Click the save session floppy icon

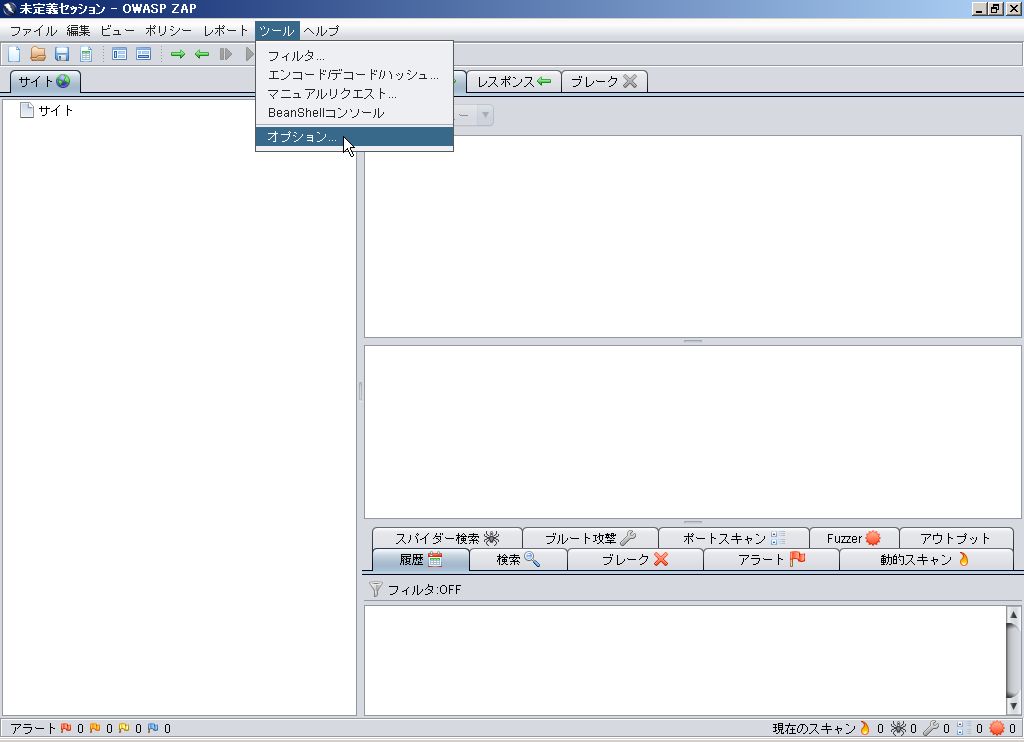pos(62,54)
